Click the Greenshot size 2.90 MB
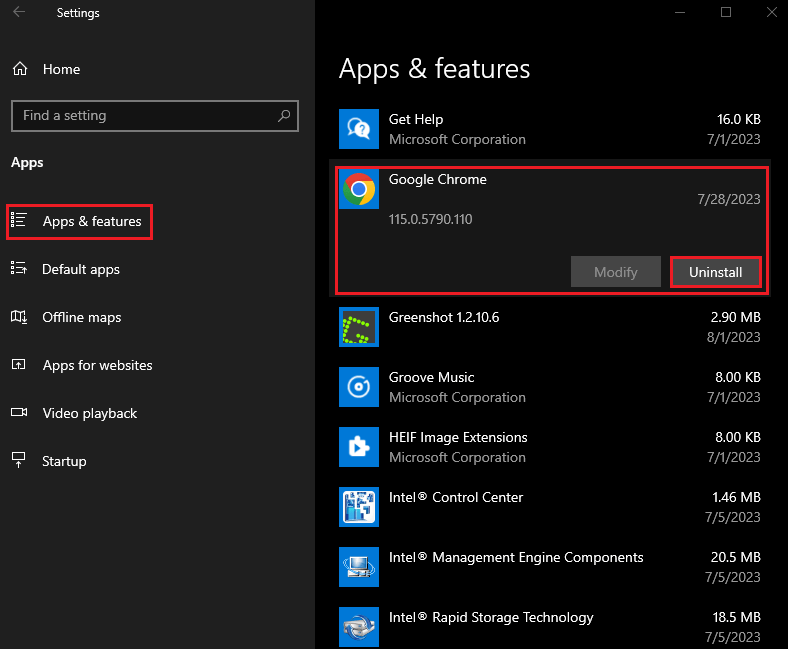The height and width of the screenshot is (649, 788). click(736, 317)
